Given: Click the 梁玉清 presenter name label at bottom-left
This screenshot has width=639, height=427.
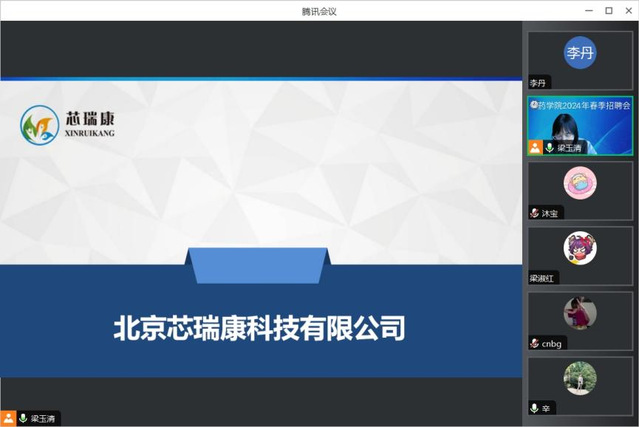Looking at the screenshot, I should [x=44, y=418].
